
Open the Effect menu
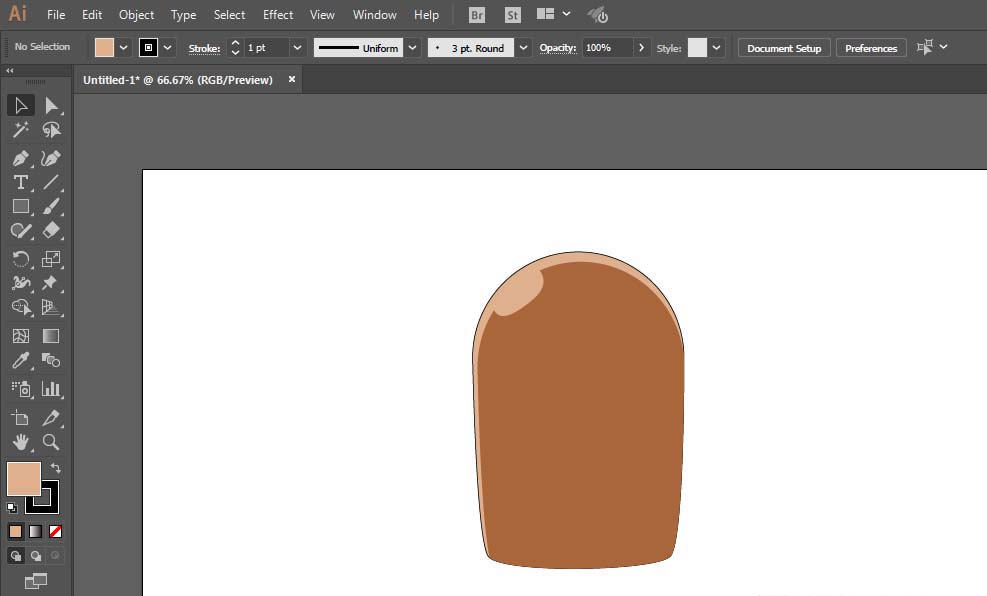(278, 15)
